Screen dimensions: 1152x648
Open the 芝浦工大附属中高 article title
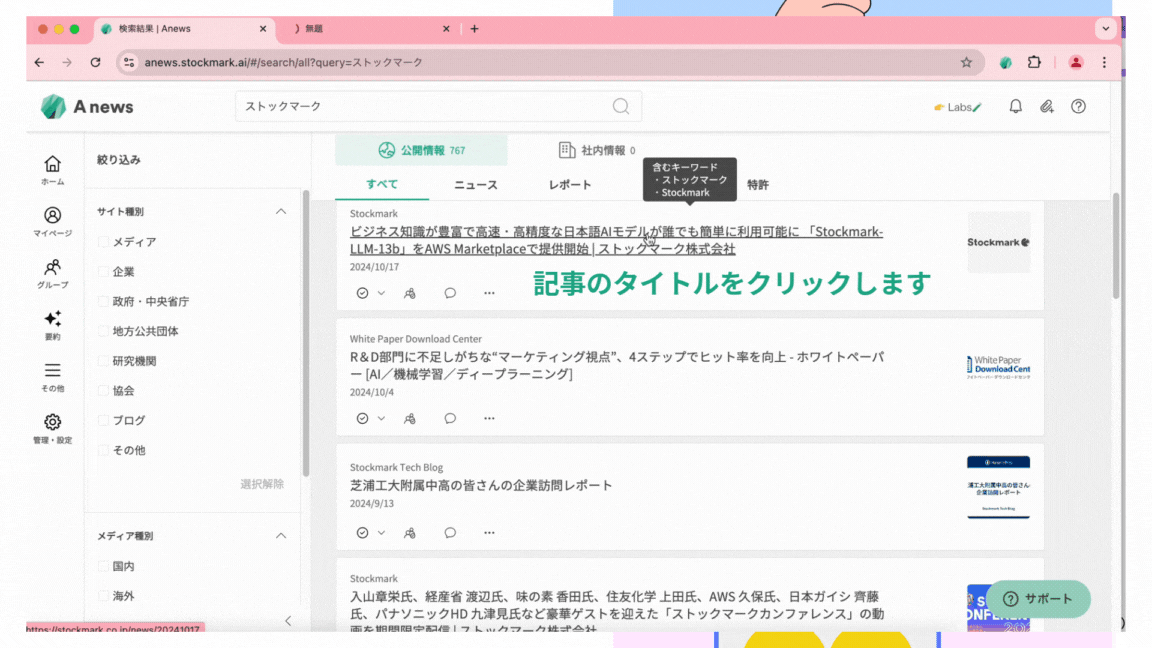pyautogui.click(x=481, y=485)
